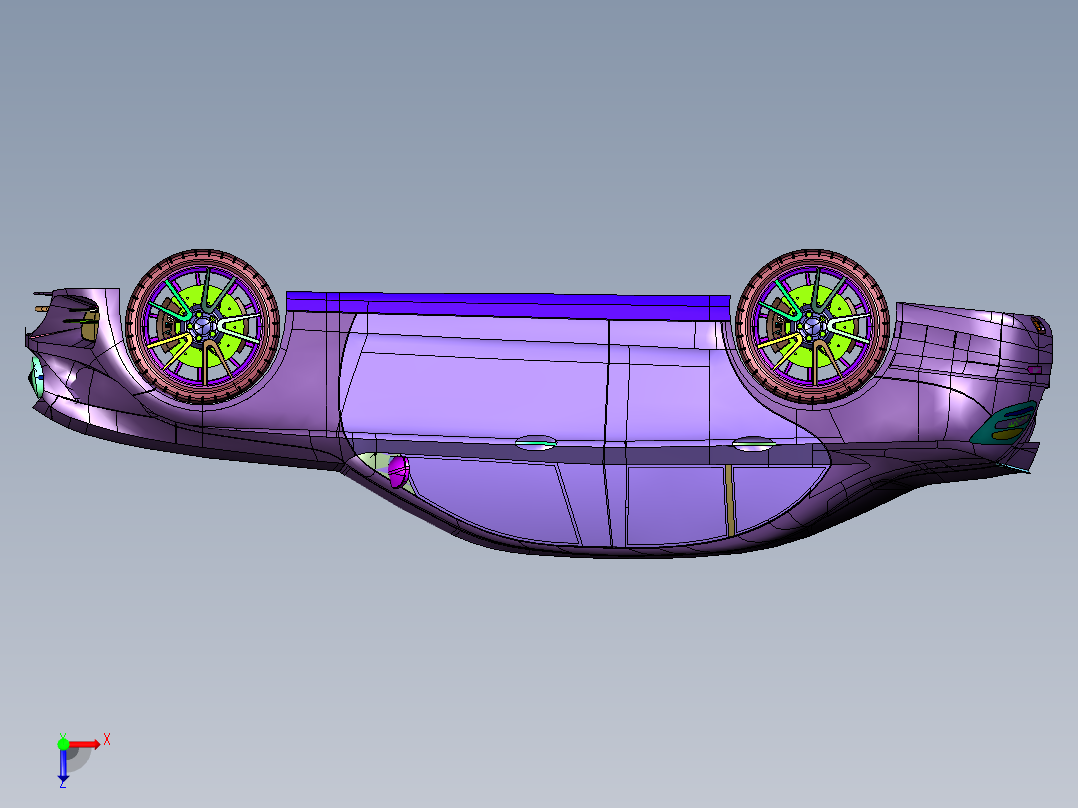Click the red X axis arrow of triad

click(85, 745)
